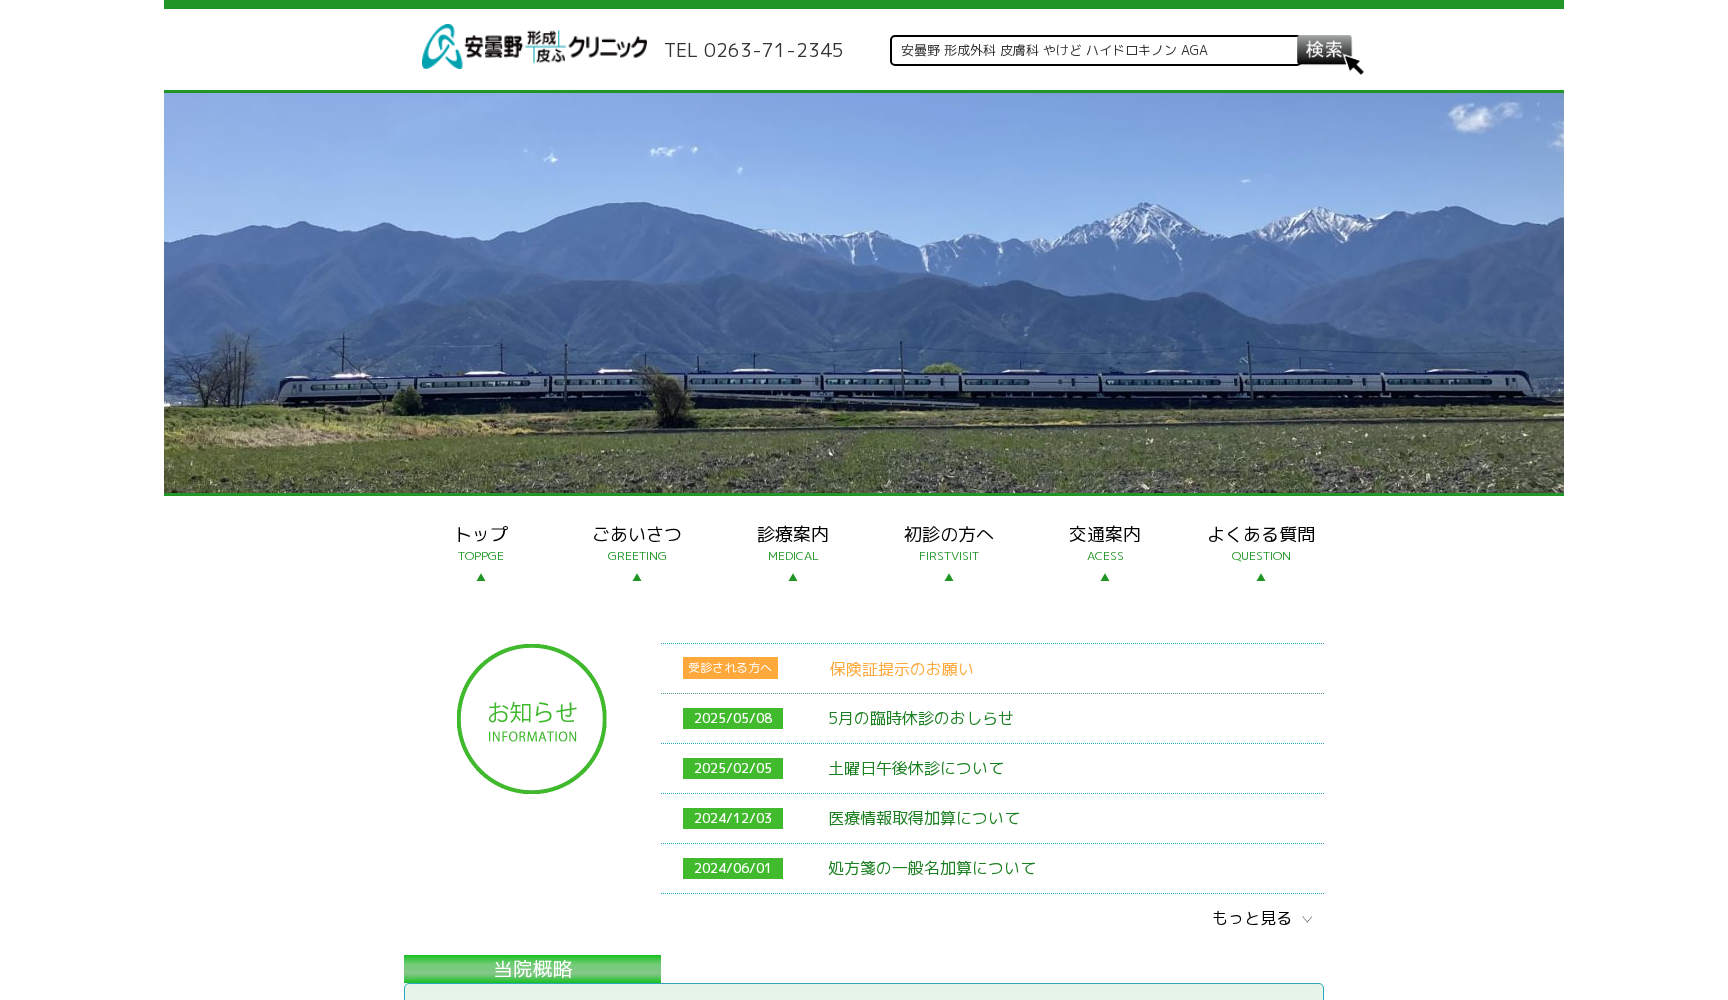Click the green header bar strip
Screen dimensions: 1728x1000
(864, 3)
